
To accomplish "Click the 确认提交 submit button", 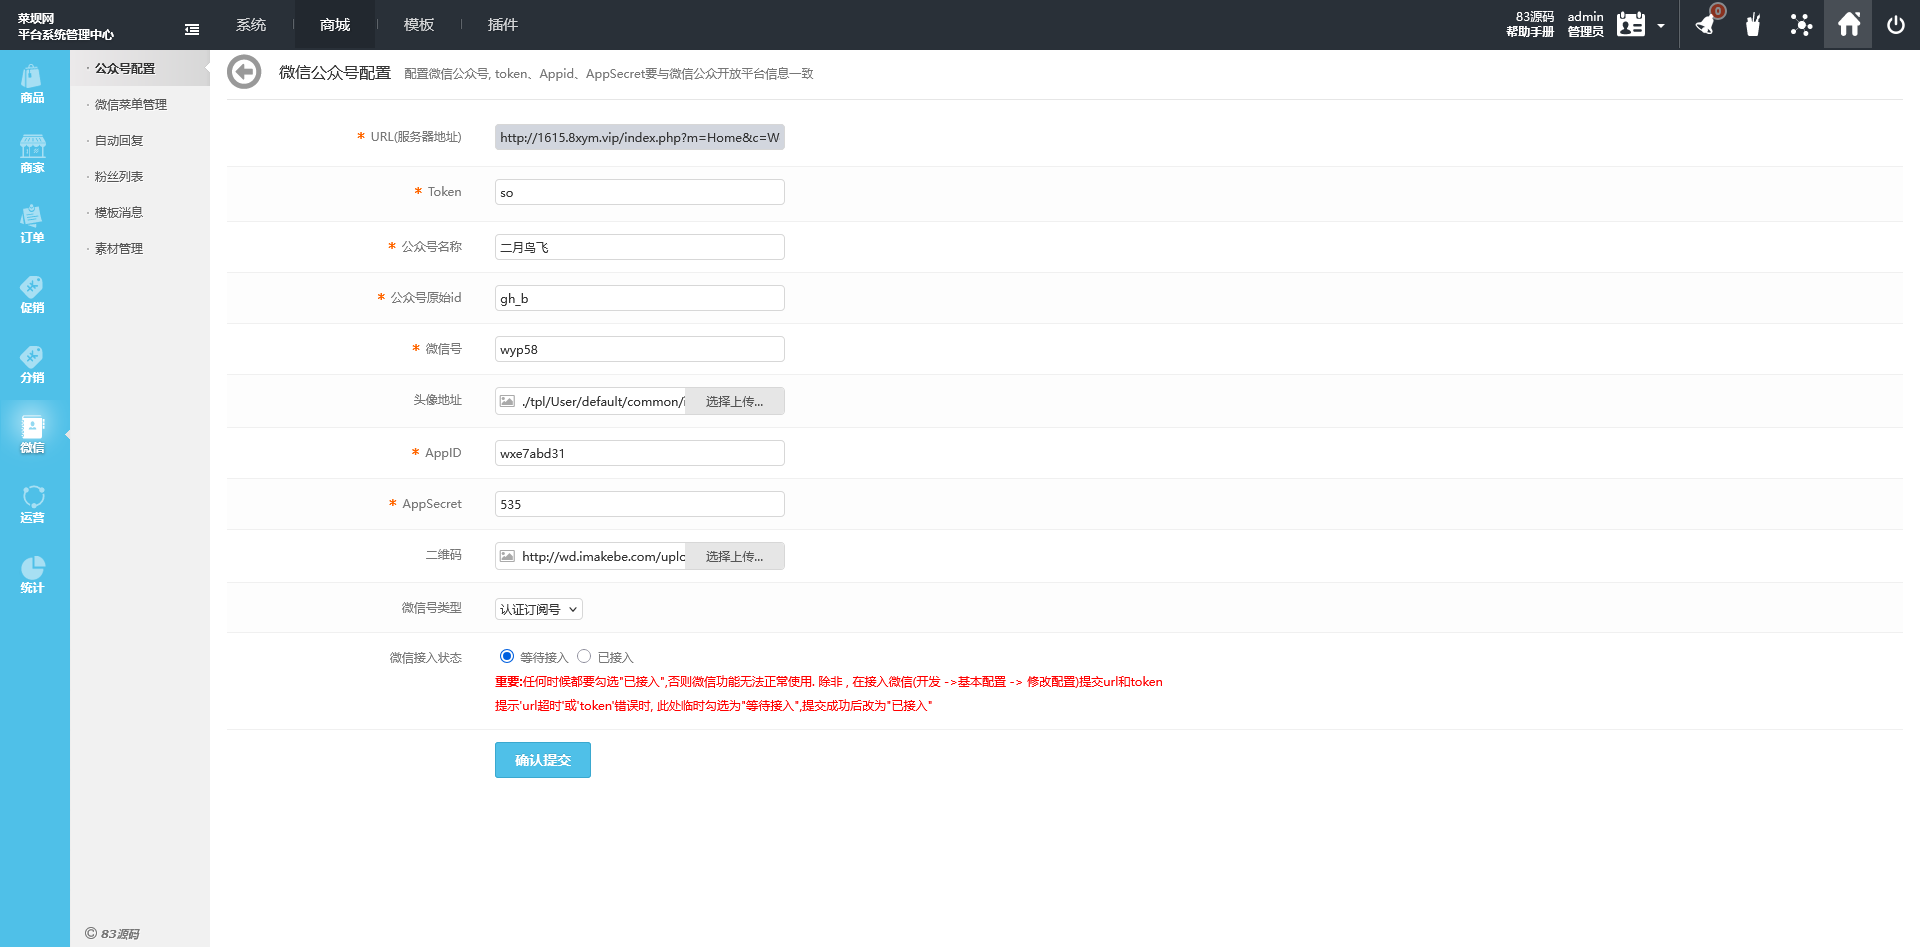I will pyautogui.click(x=543, y=760).
